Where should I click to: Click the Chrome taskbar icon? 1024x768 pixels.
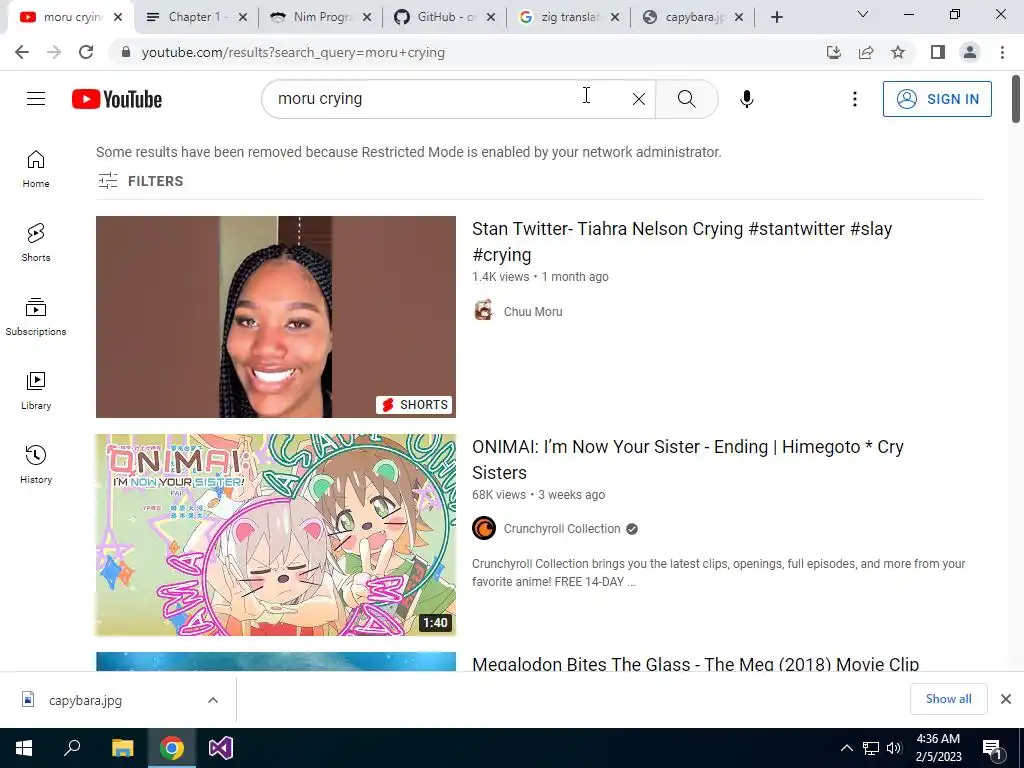coord(172,748)
